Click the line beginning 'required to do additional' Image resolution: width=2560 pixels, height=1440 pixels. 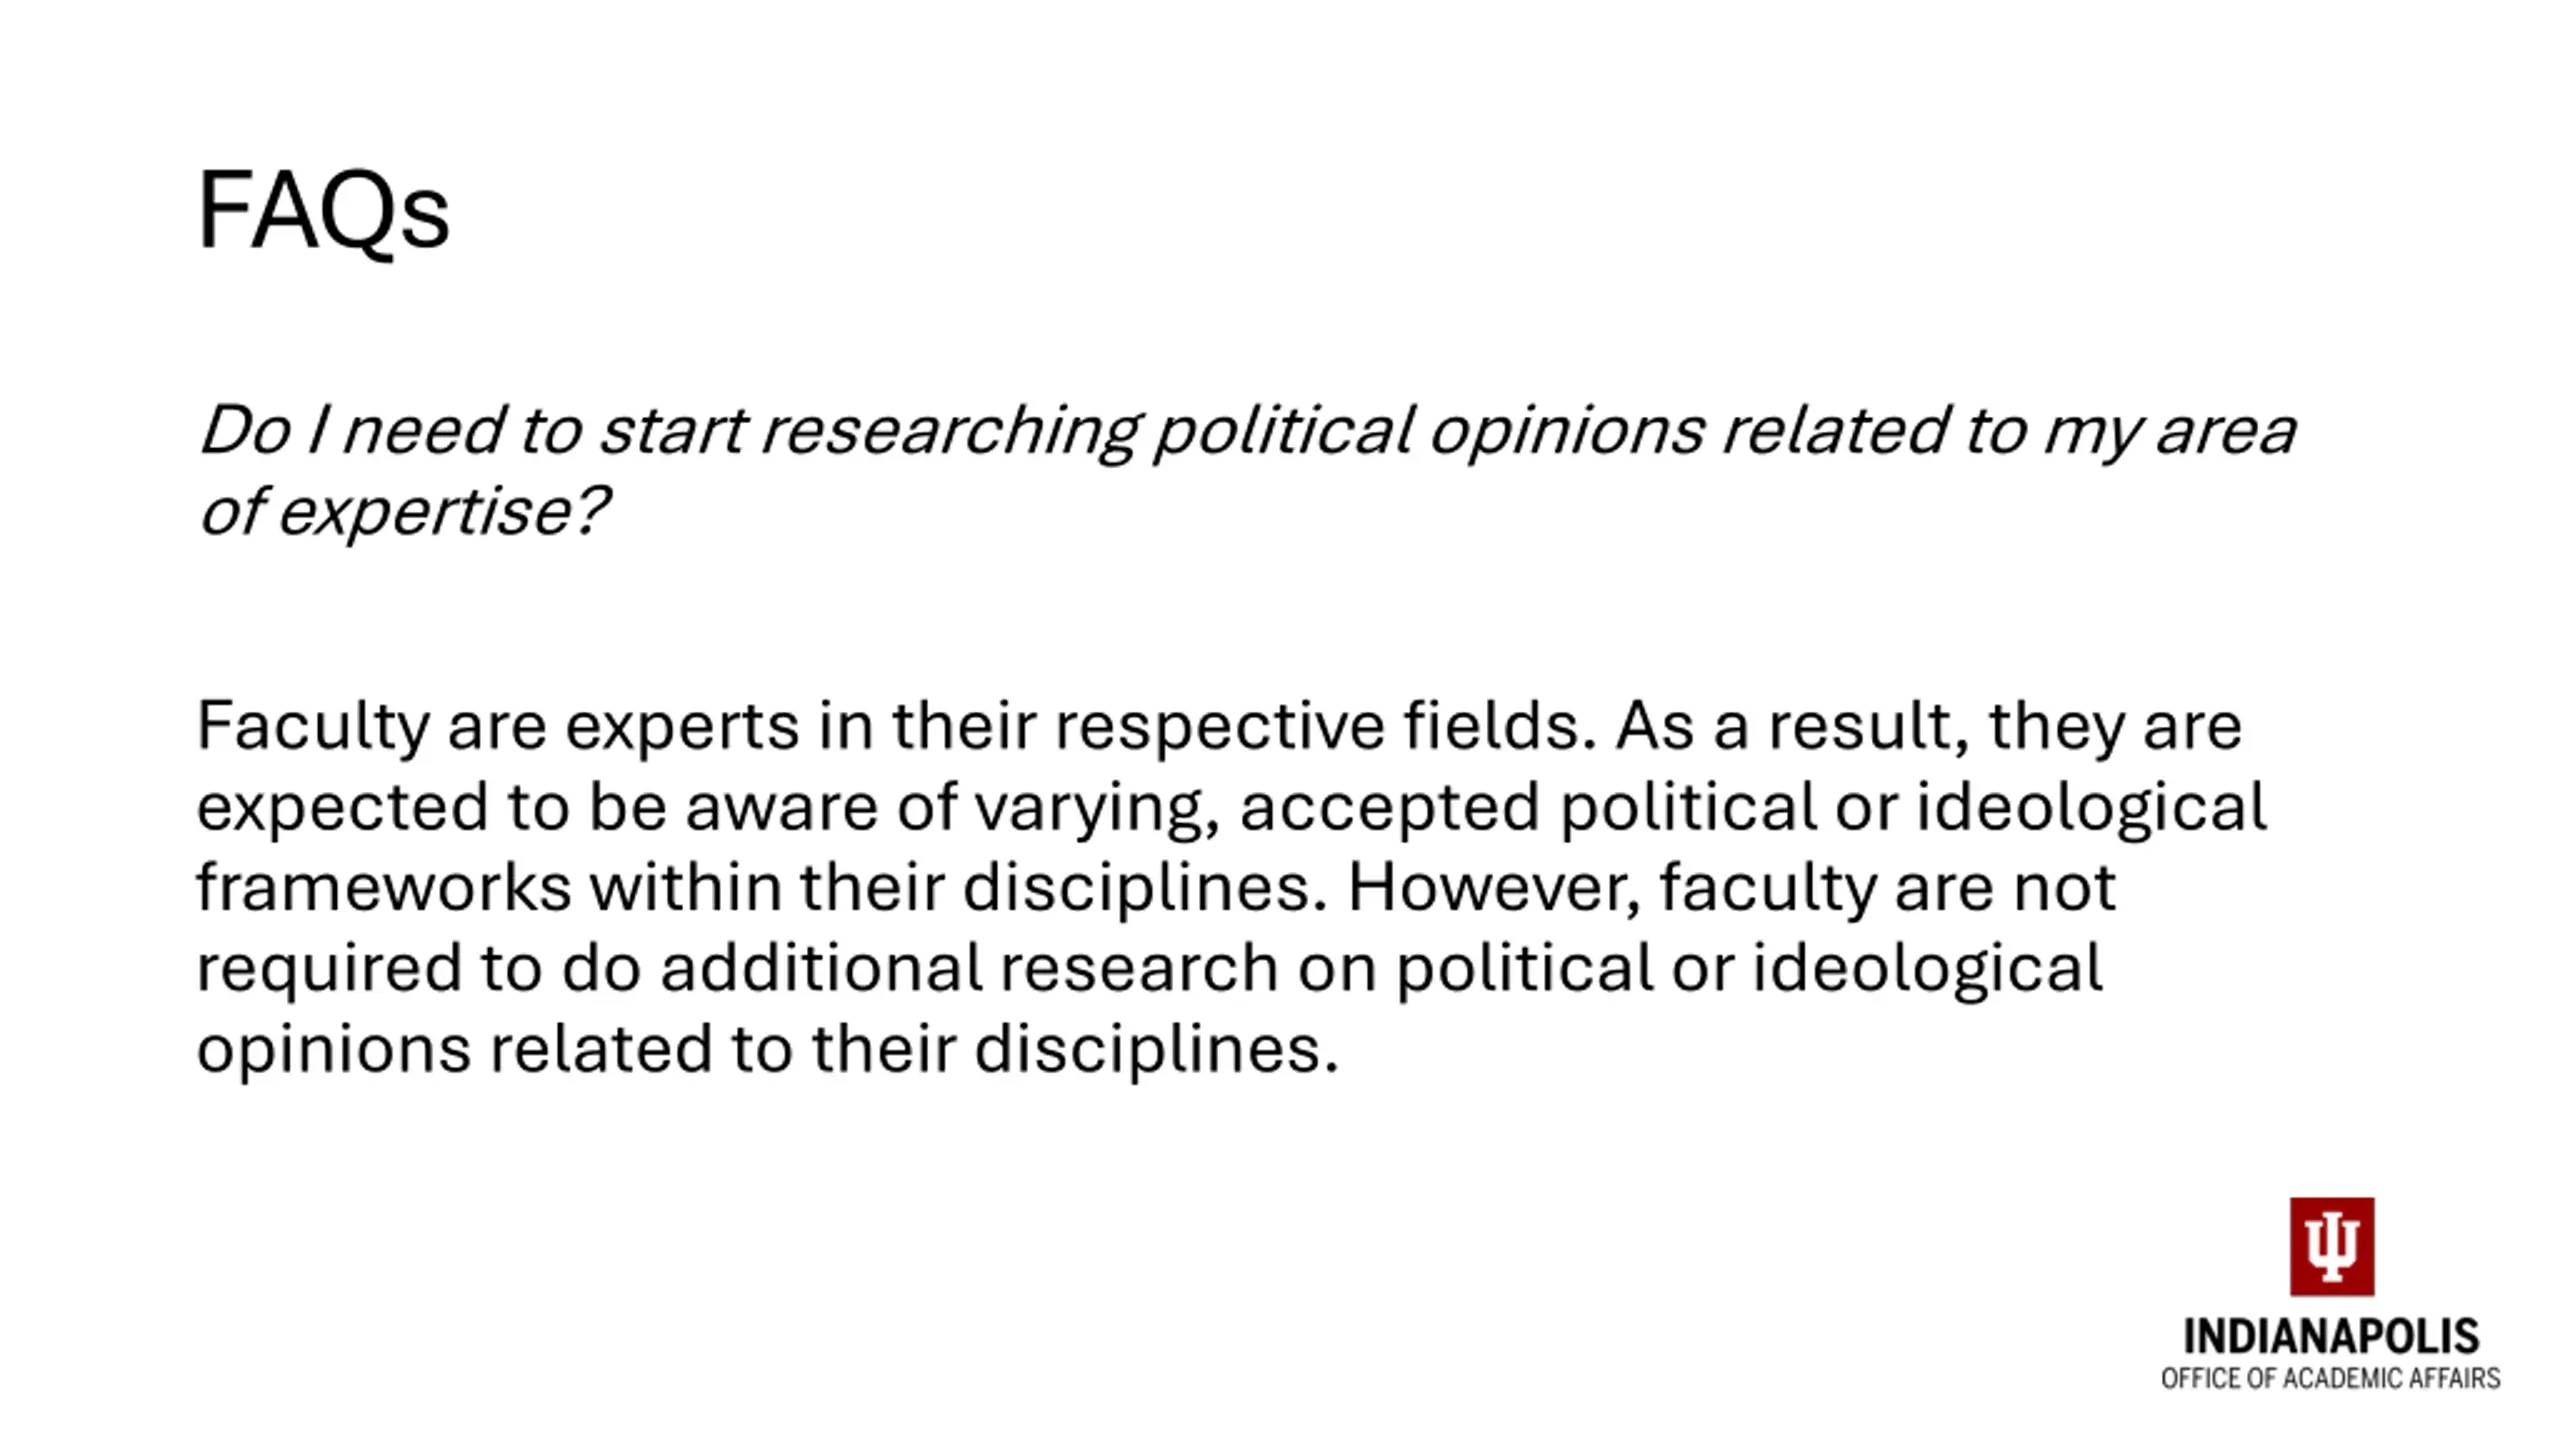pyautogui.click(x=1149, y=969)
